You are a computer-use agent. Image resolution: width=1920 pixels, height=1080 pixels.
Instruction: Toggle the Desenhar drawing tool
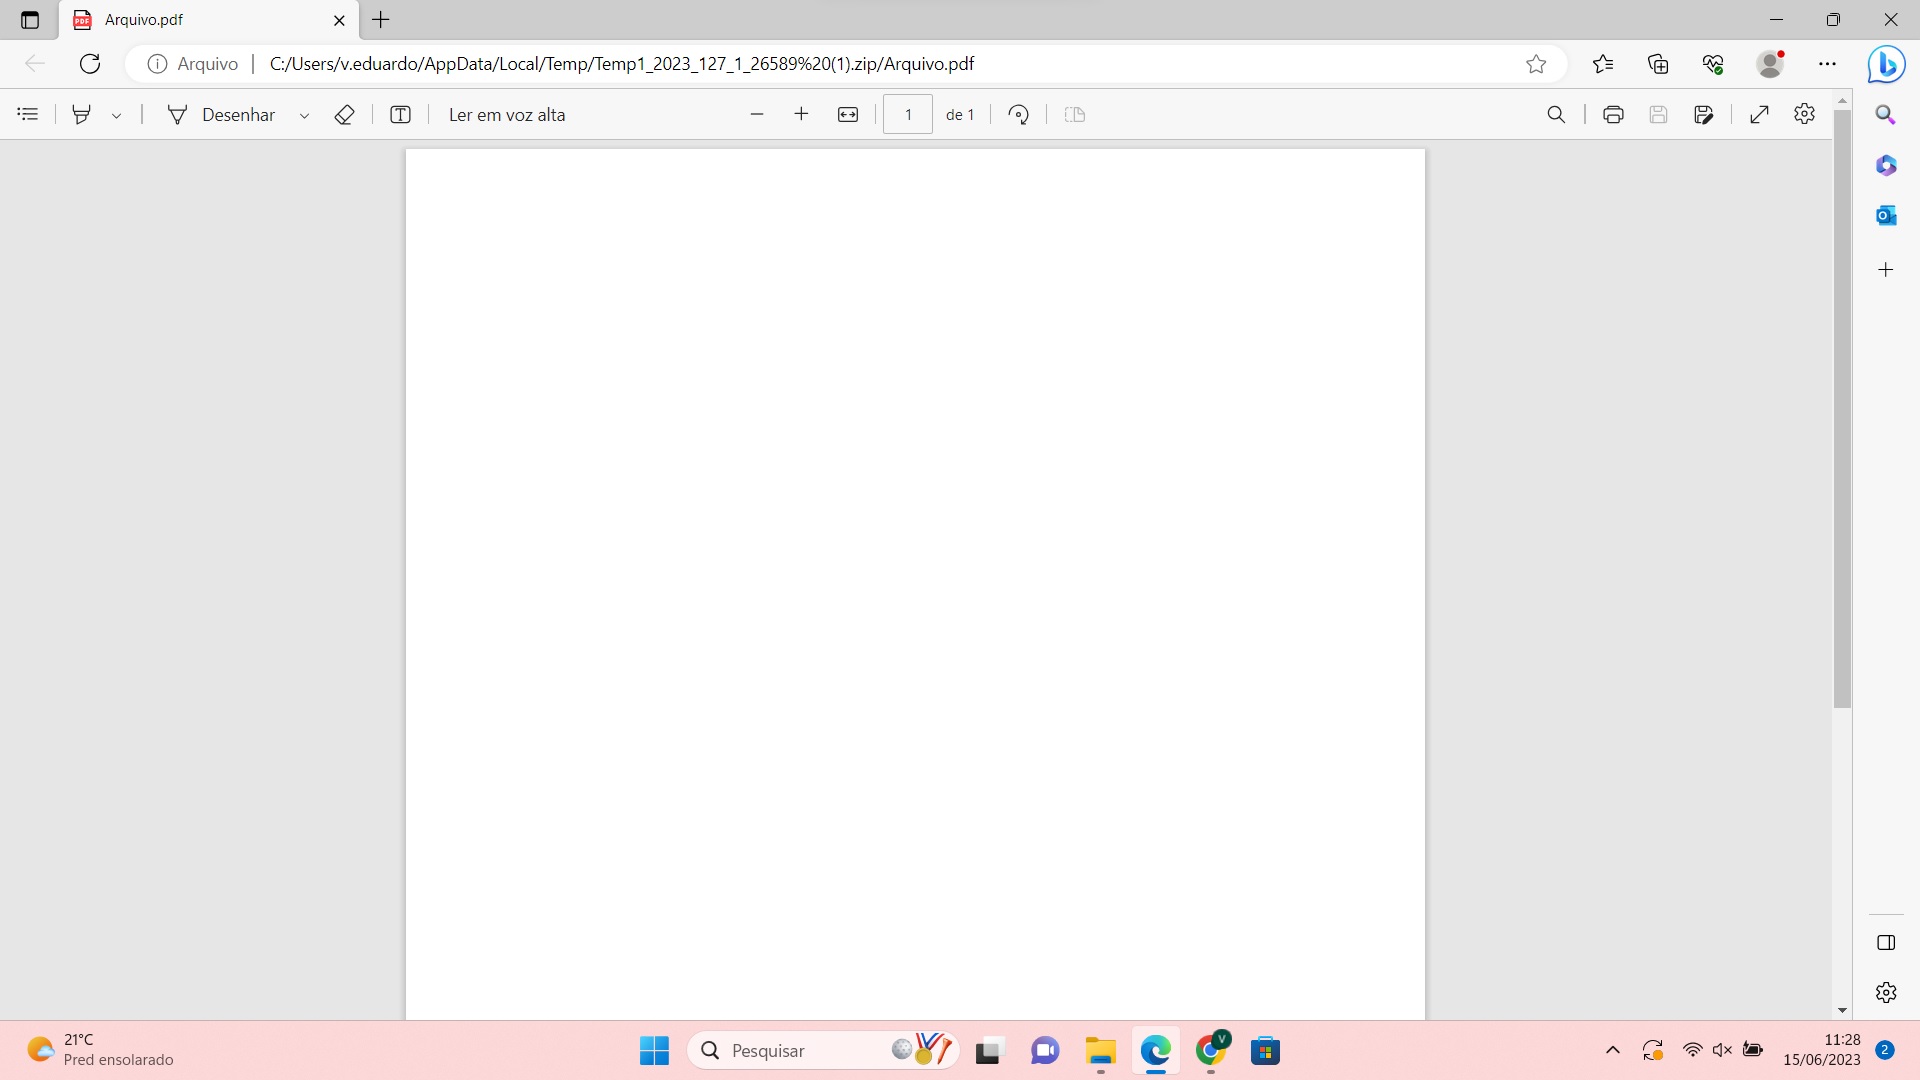(221, 114)
